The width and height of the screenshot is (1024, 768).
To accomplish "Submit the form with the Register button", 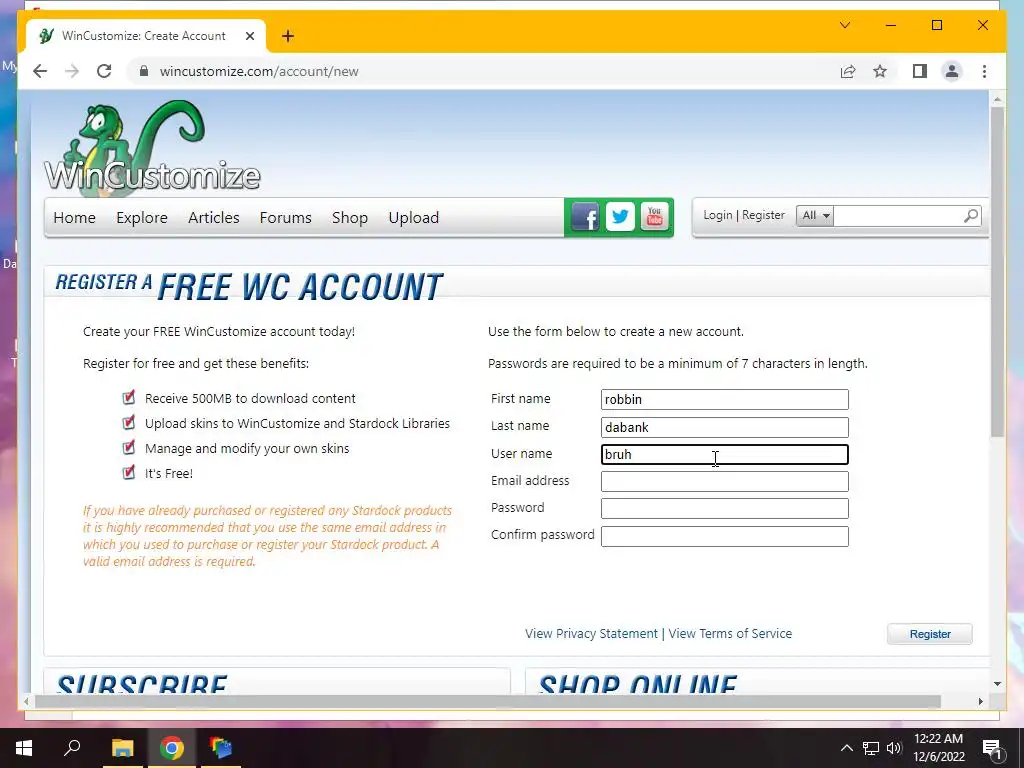I will 930,633.
